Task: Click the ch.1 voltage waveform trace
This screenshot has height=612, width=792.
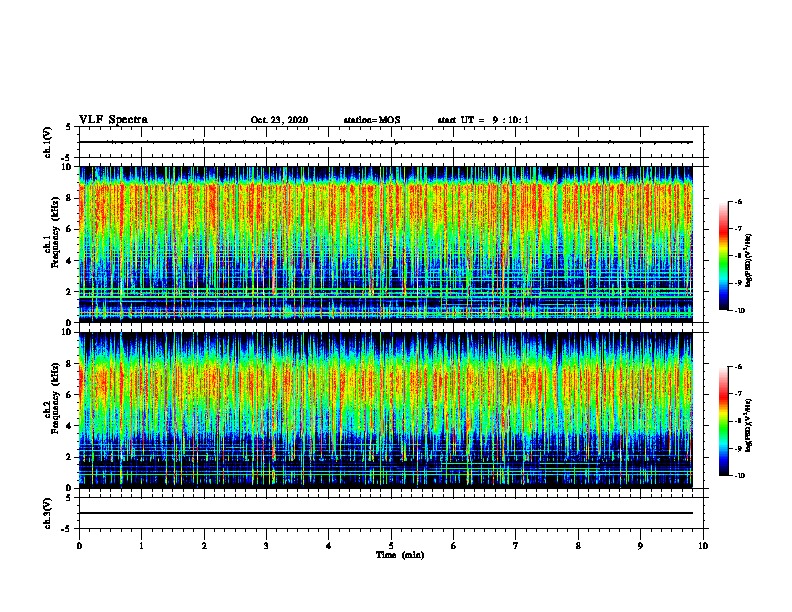Action: pos(386,142)
